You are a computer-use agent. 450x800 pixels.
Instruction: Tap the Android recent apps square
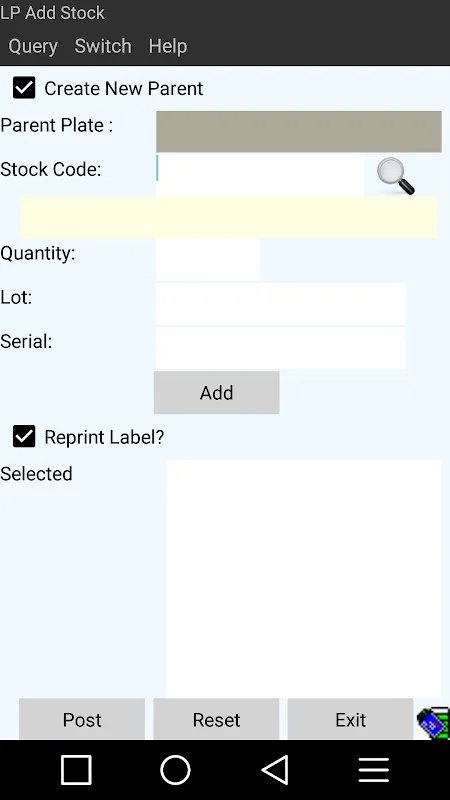76,769
